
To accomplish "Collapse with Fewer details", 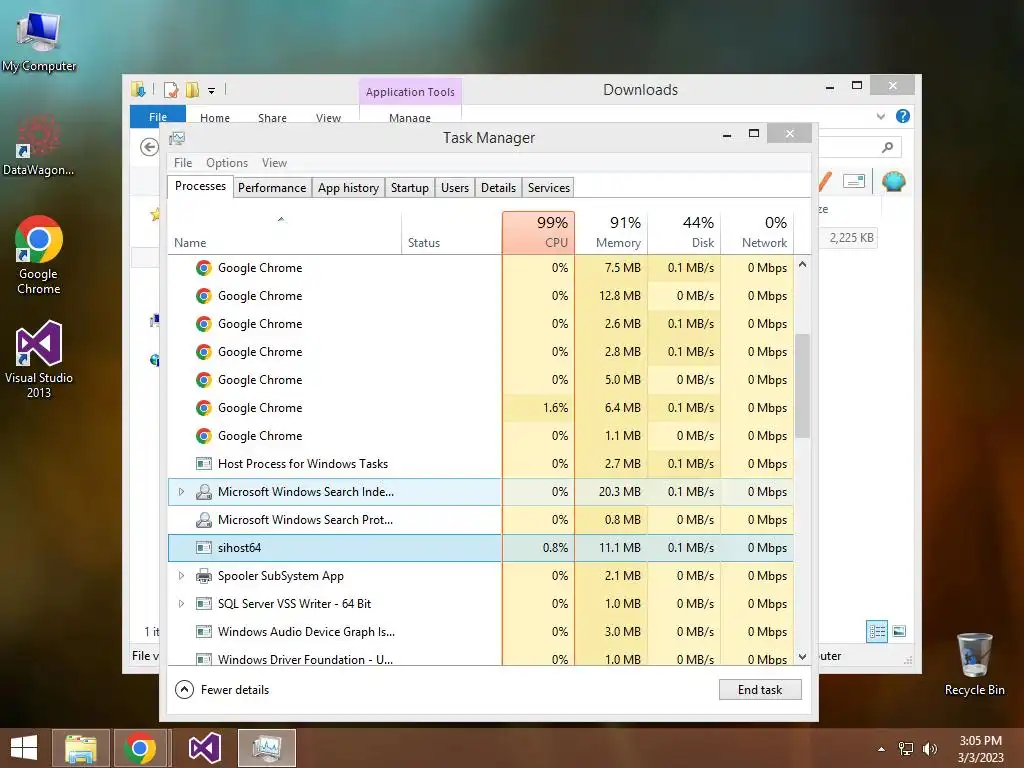I will pos(222,690).
